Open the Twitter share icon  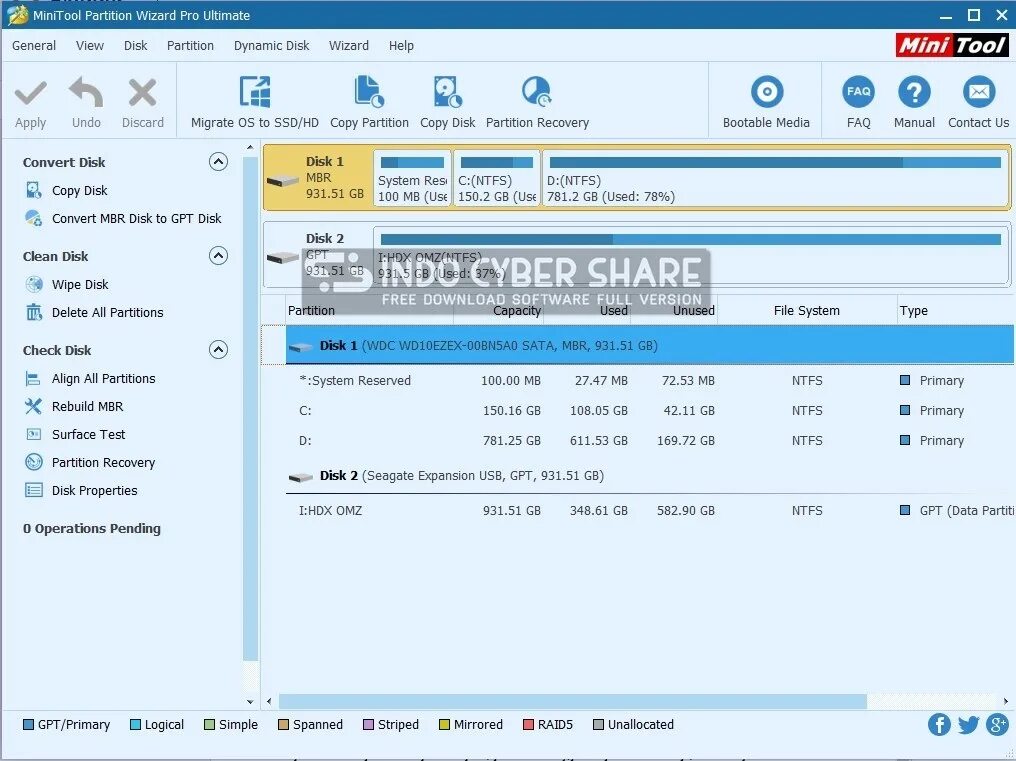968,724
